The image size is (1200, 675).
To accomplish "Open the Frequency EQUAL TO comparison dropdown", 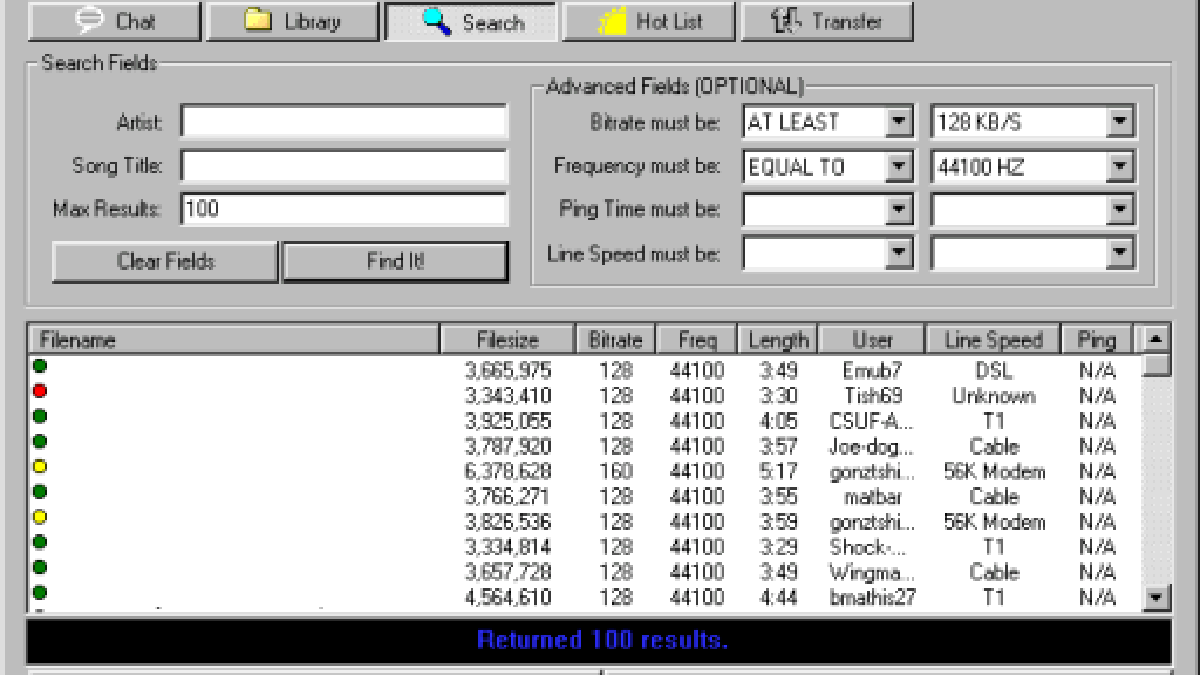I will click(900, 167).
